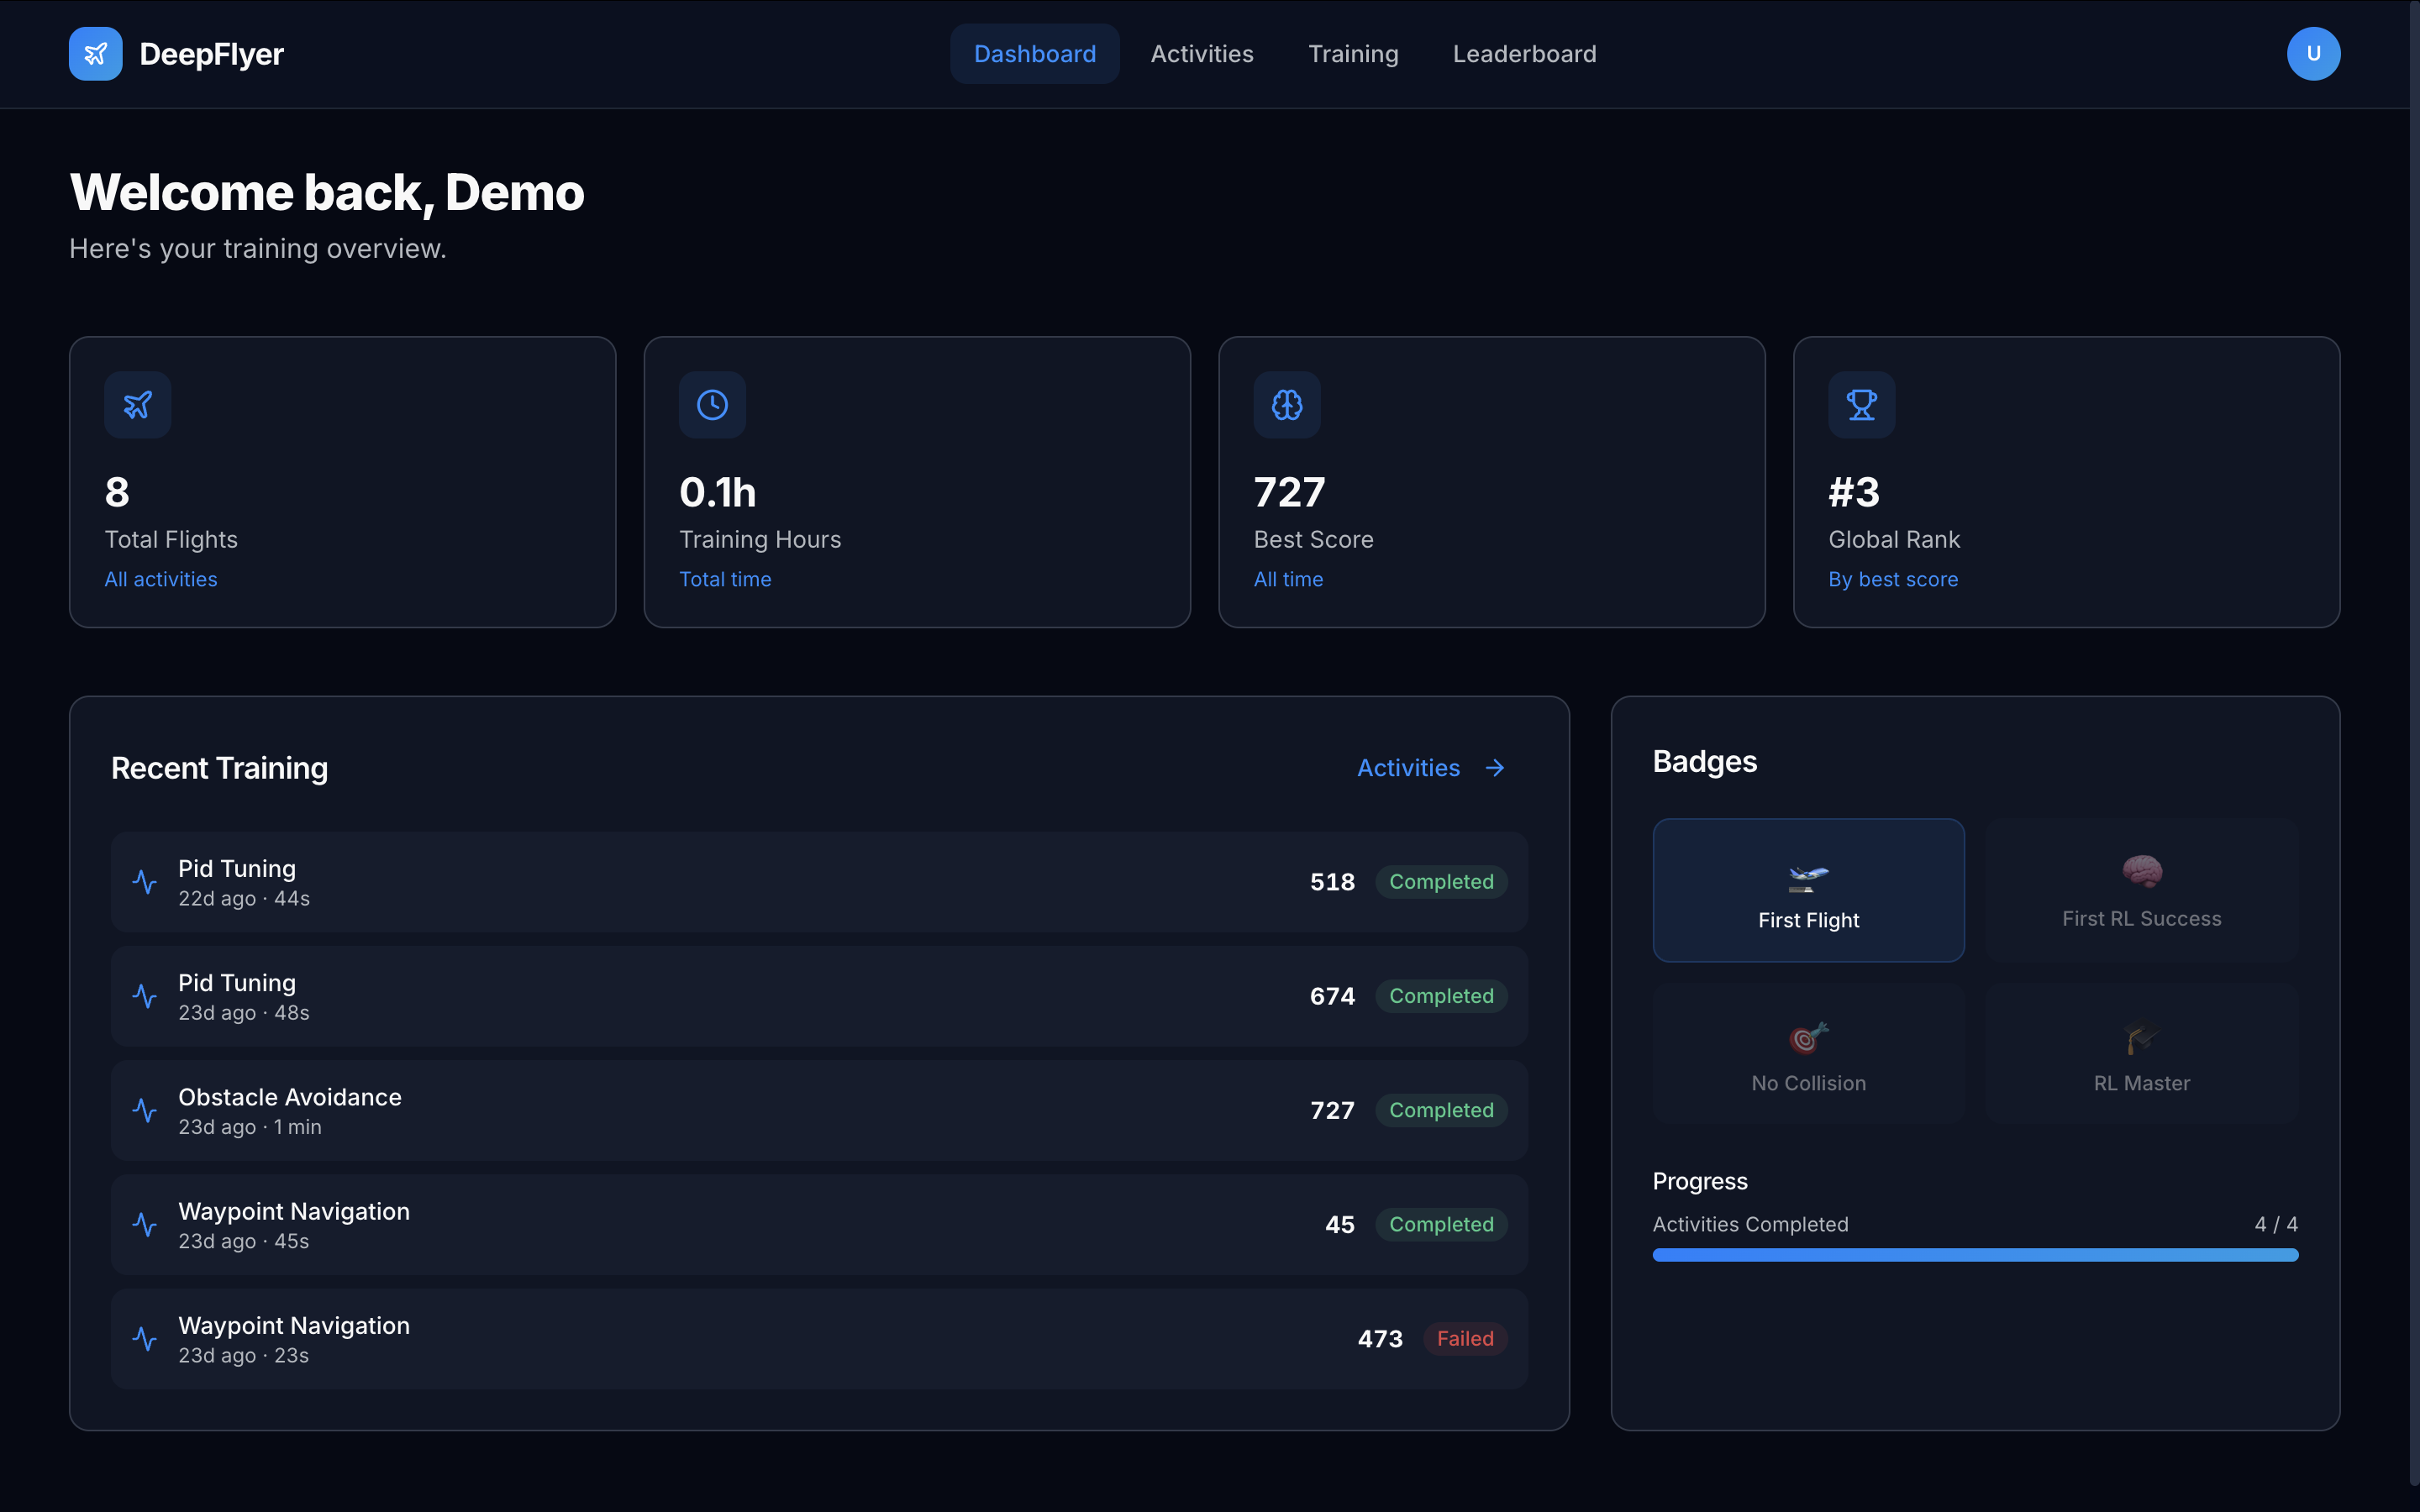
Task: Click the '#3' Global Rank value
Action: coord(1854,492)
